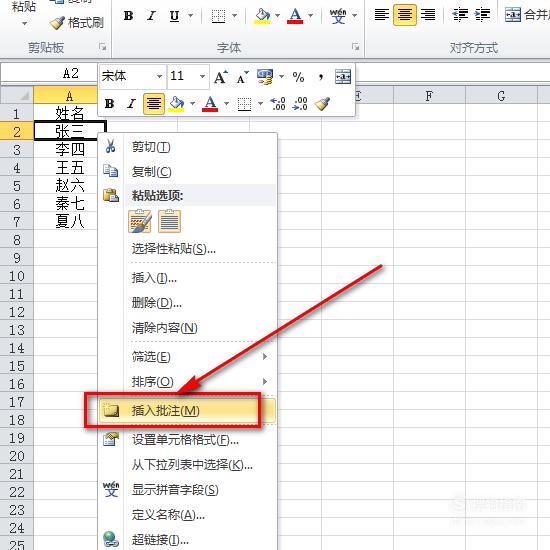
Task: Choose Format Cells 设置单元格格式(F)
Action: [x=188, y=440]
